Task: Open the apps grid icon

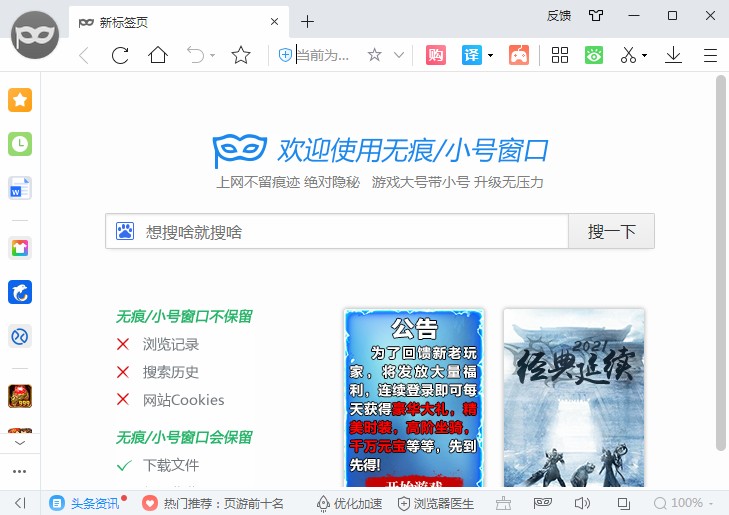Action: 560,55
